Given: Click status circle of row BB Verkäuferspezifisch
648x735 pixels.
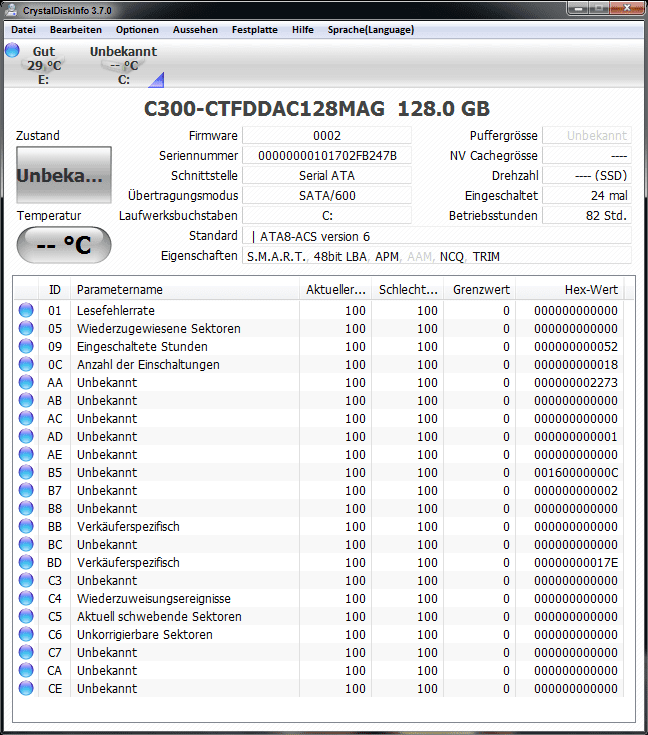Looking at the screenshot, I should (x=26, y=526).
